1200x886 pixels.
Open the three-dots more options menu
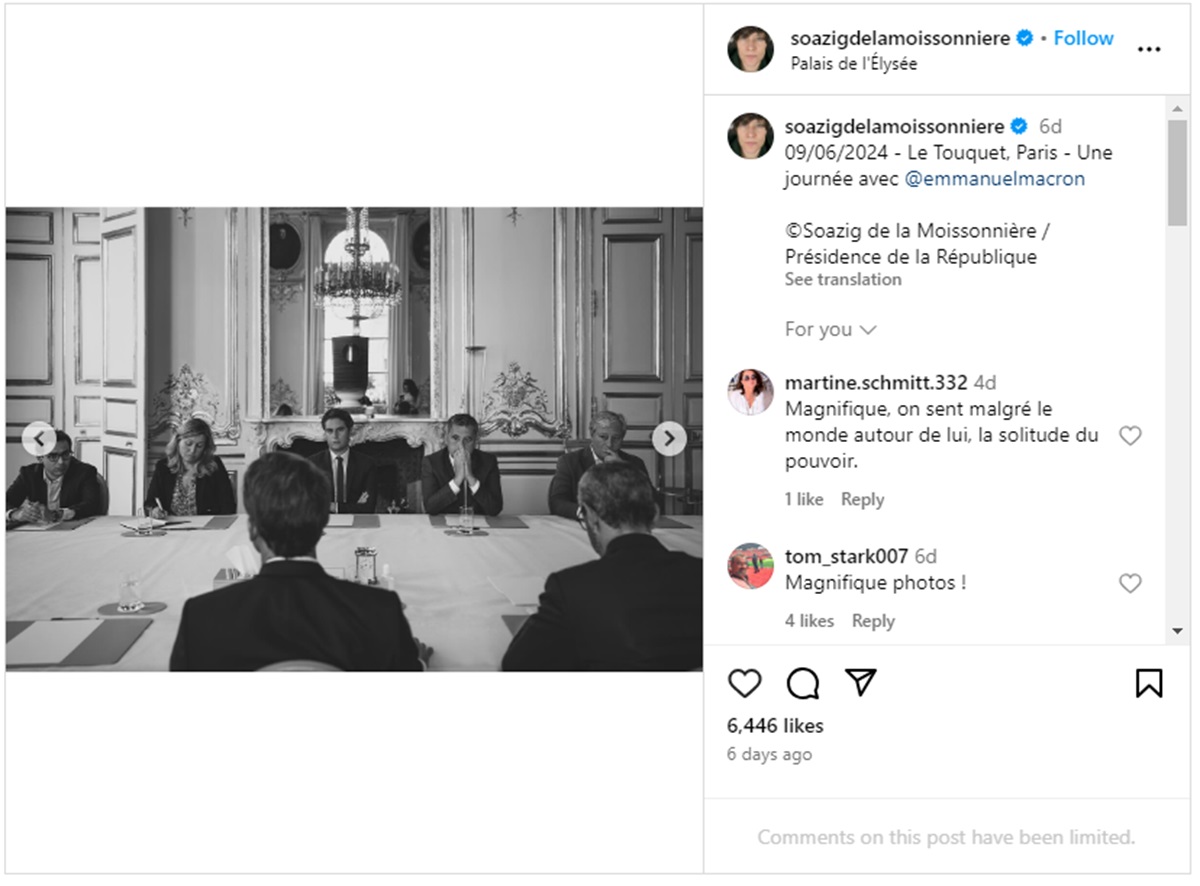(x=1149, y=49)
